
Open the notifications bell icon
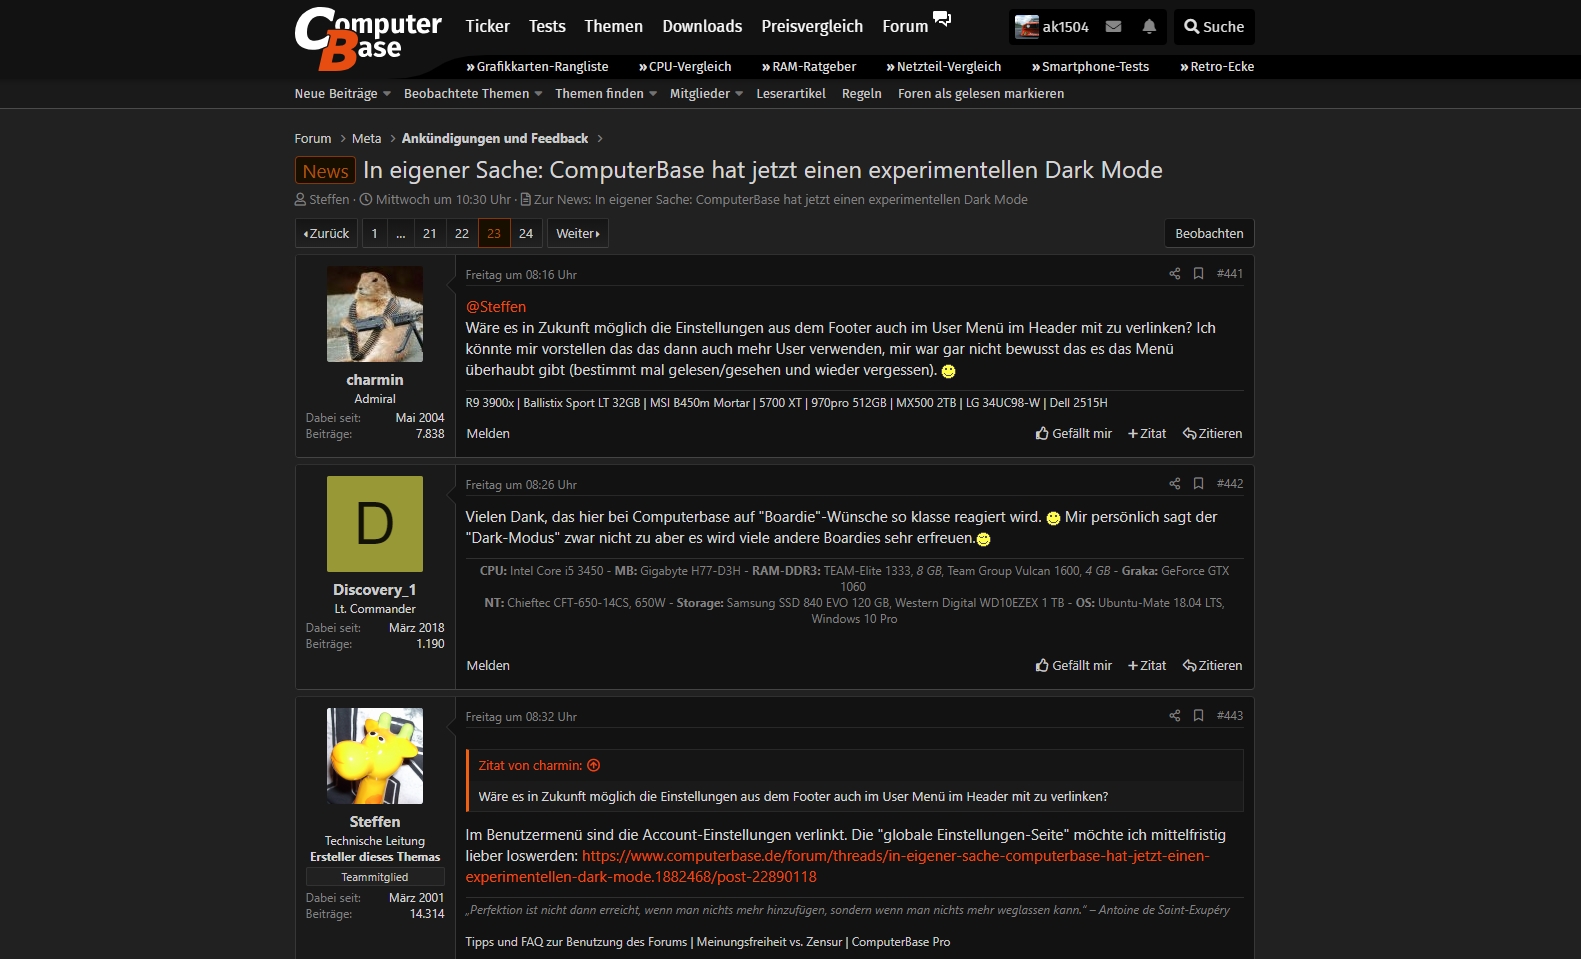[x=1149, y=27]
